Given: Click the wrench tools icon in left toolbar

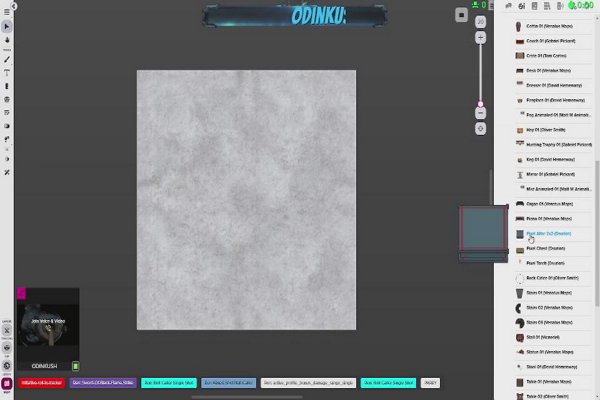Looking at the screenshot, I should tap(7, 173).
